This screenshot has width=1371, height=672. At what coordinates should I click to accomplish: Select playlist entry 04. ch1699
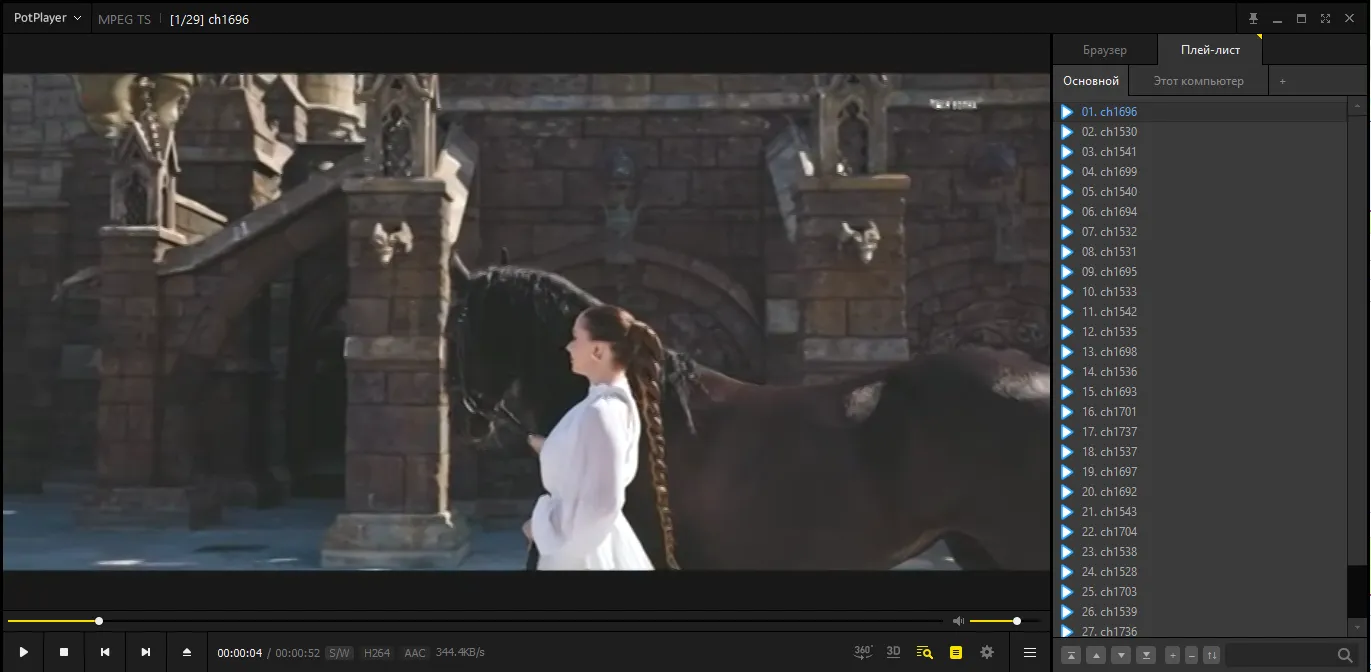[1202, 172]
